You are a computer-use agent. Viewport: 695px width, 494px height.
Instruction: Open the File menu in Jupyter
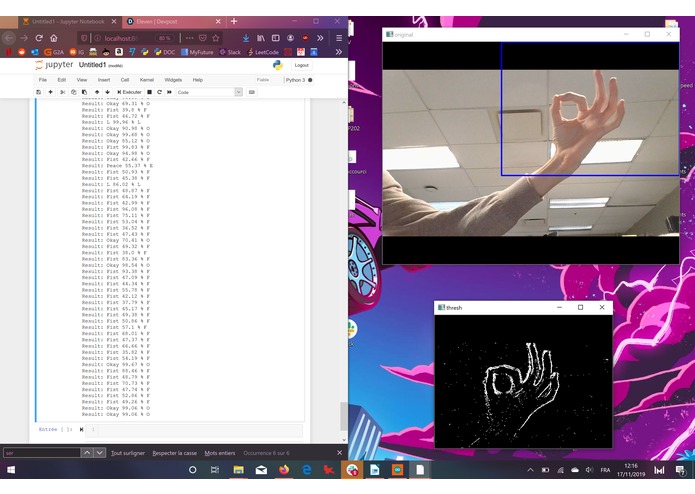point(43,80)
